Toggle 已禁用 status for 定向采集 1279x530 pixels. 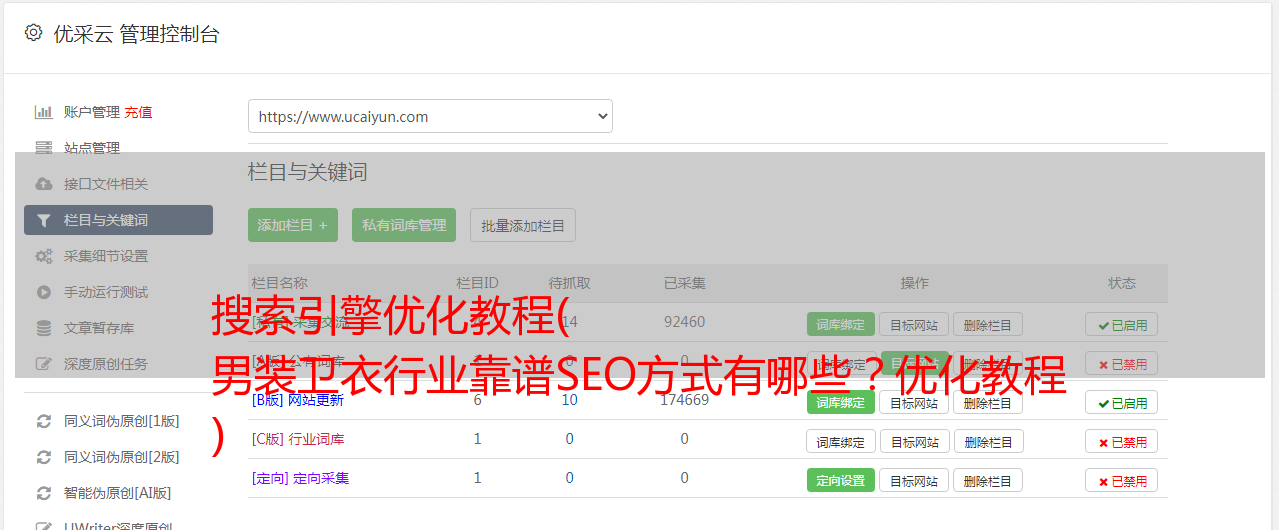1121,480
